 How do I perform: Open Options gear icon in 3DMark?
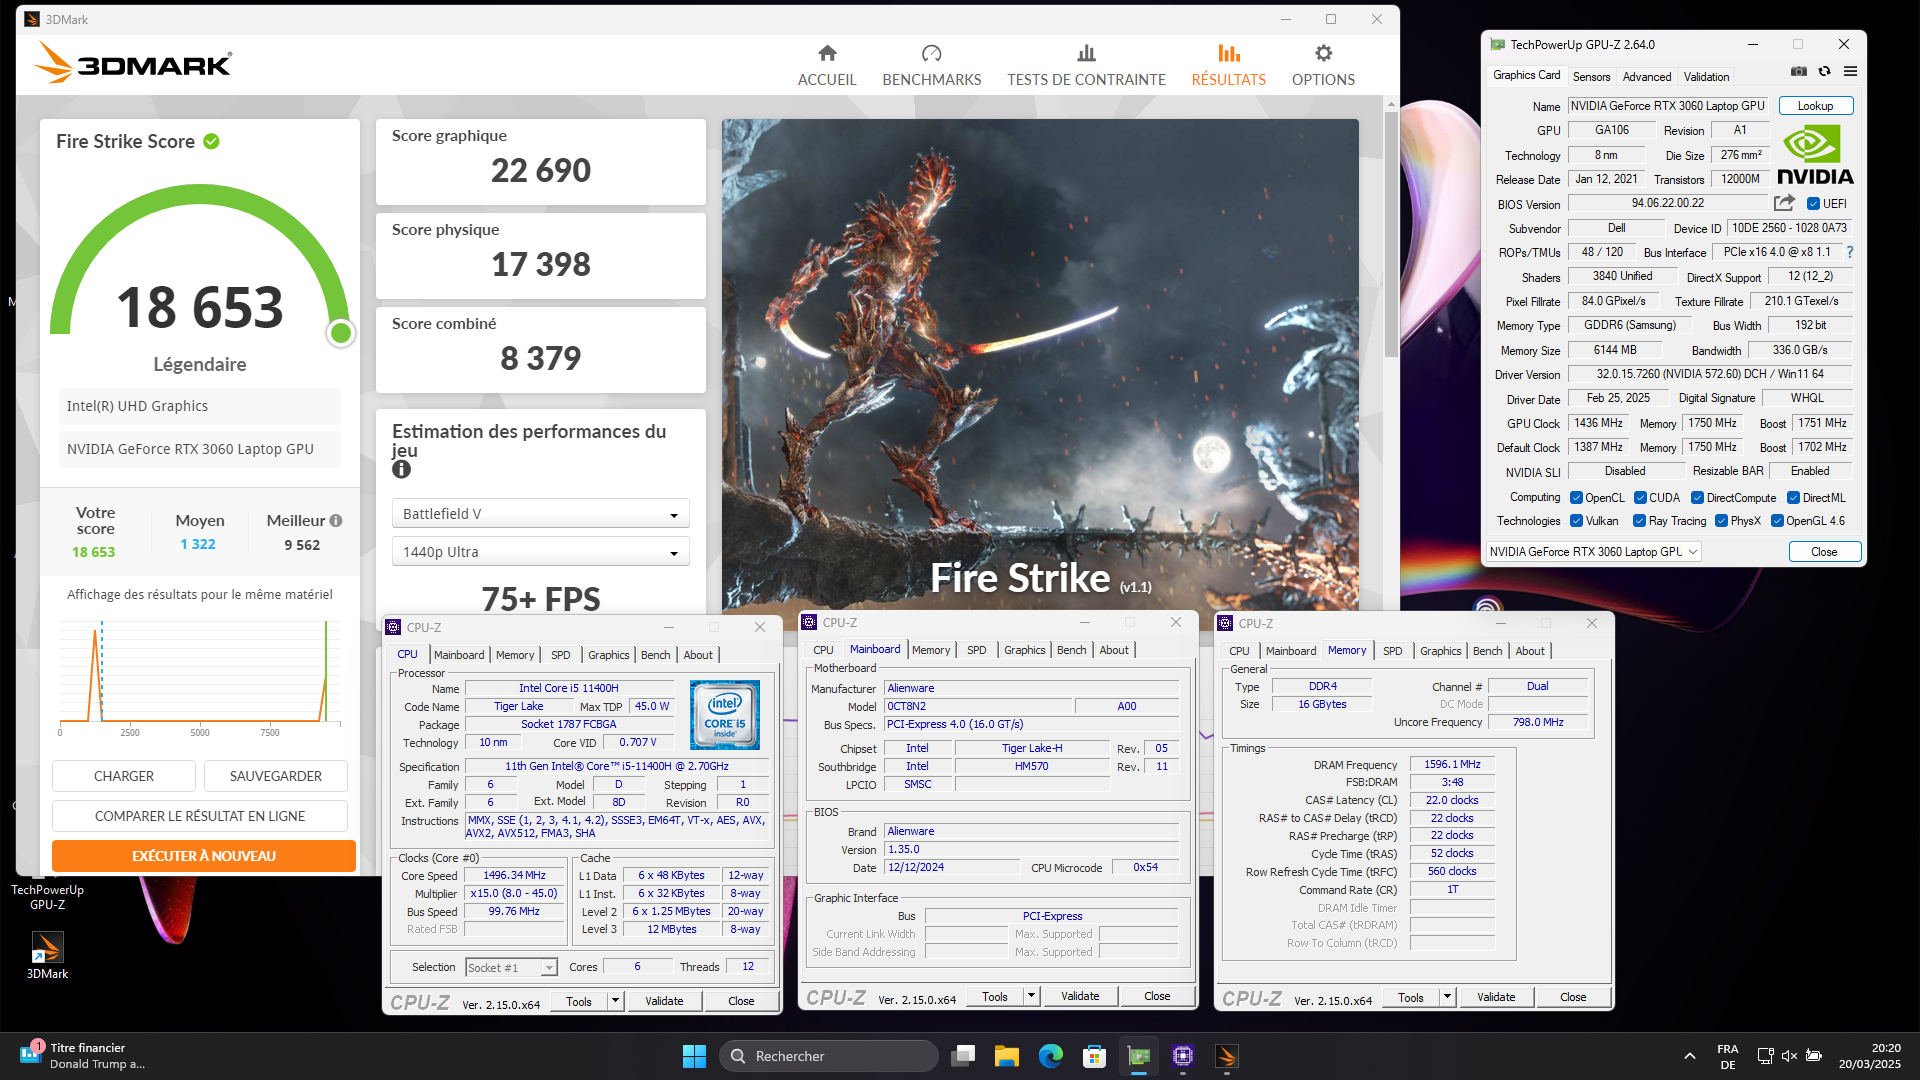coord(1323,53)
